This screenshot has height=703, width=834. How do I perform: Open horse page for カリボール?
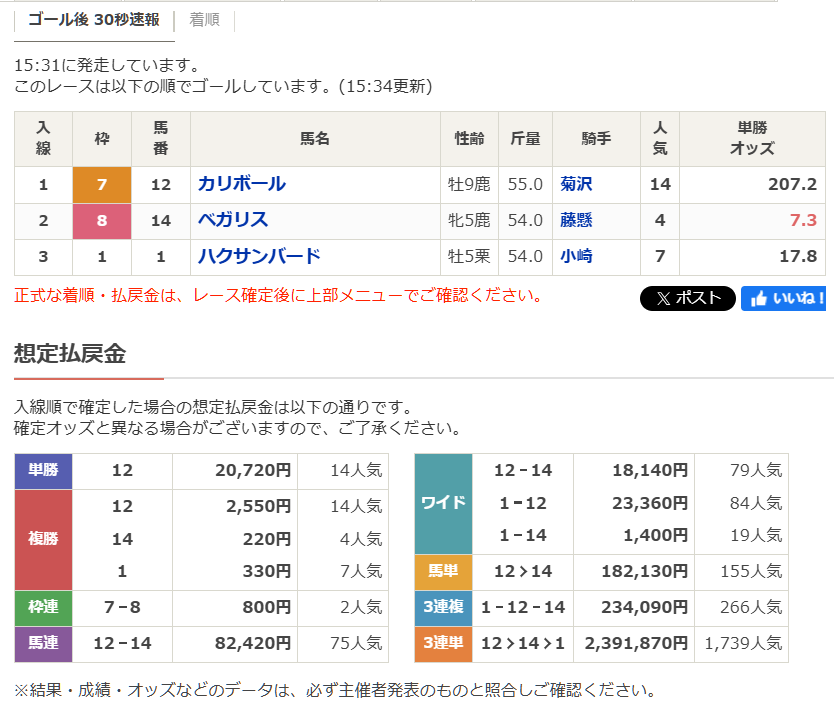pos(242,184)
